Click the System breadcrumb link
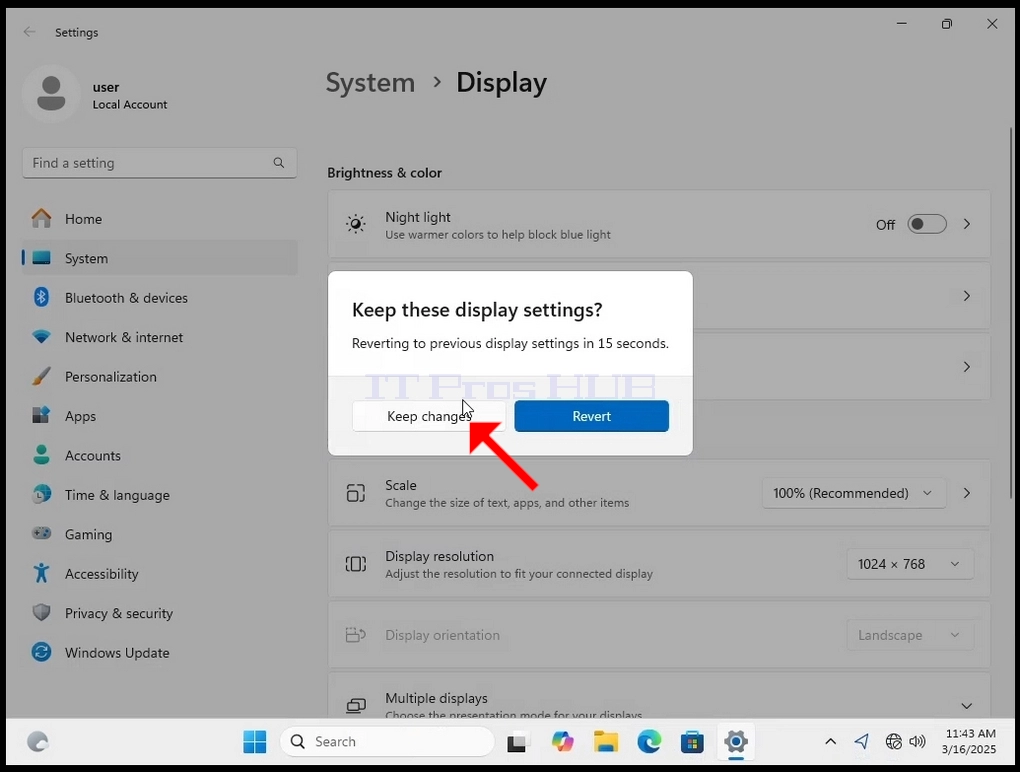The height and width of the screenshot is (772, 1020). coord(370,83)
